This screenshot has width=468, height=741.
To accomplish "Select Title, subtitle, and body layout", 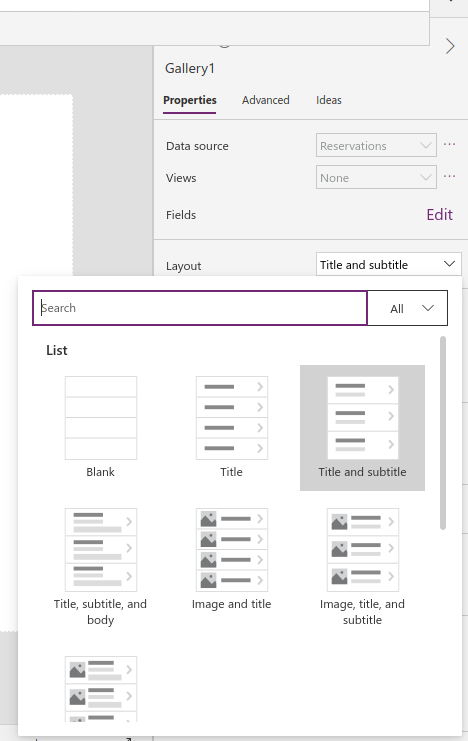I will pyautogui.click(x=101, y=550).
